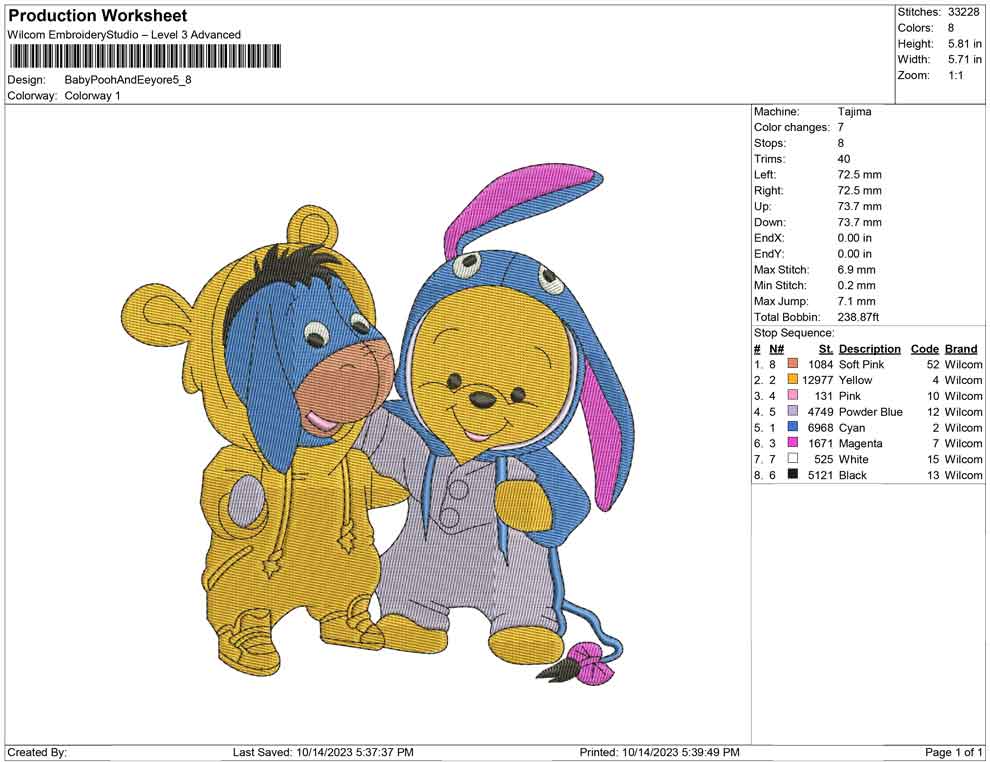Click the Trims value '40'
990x762 pixels.
point(844,159)
